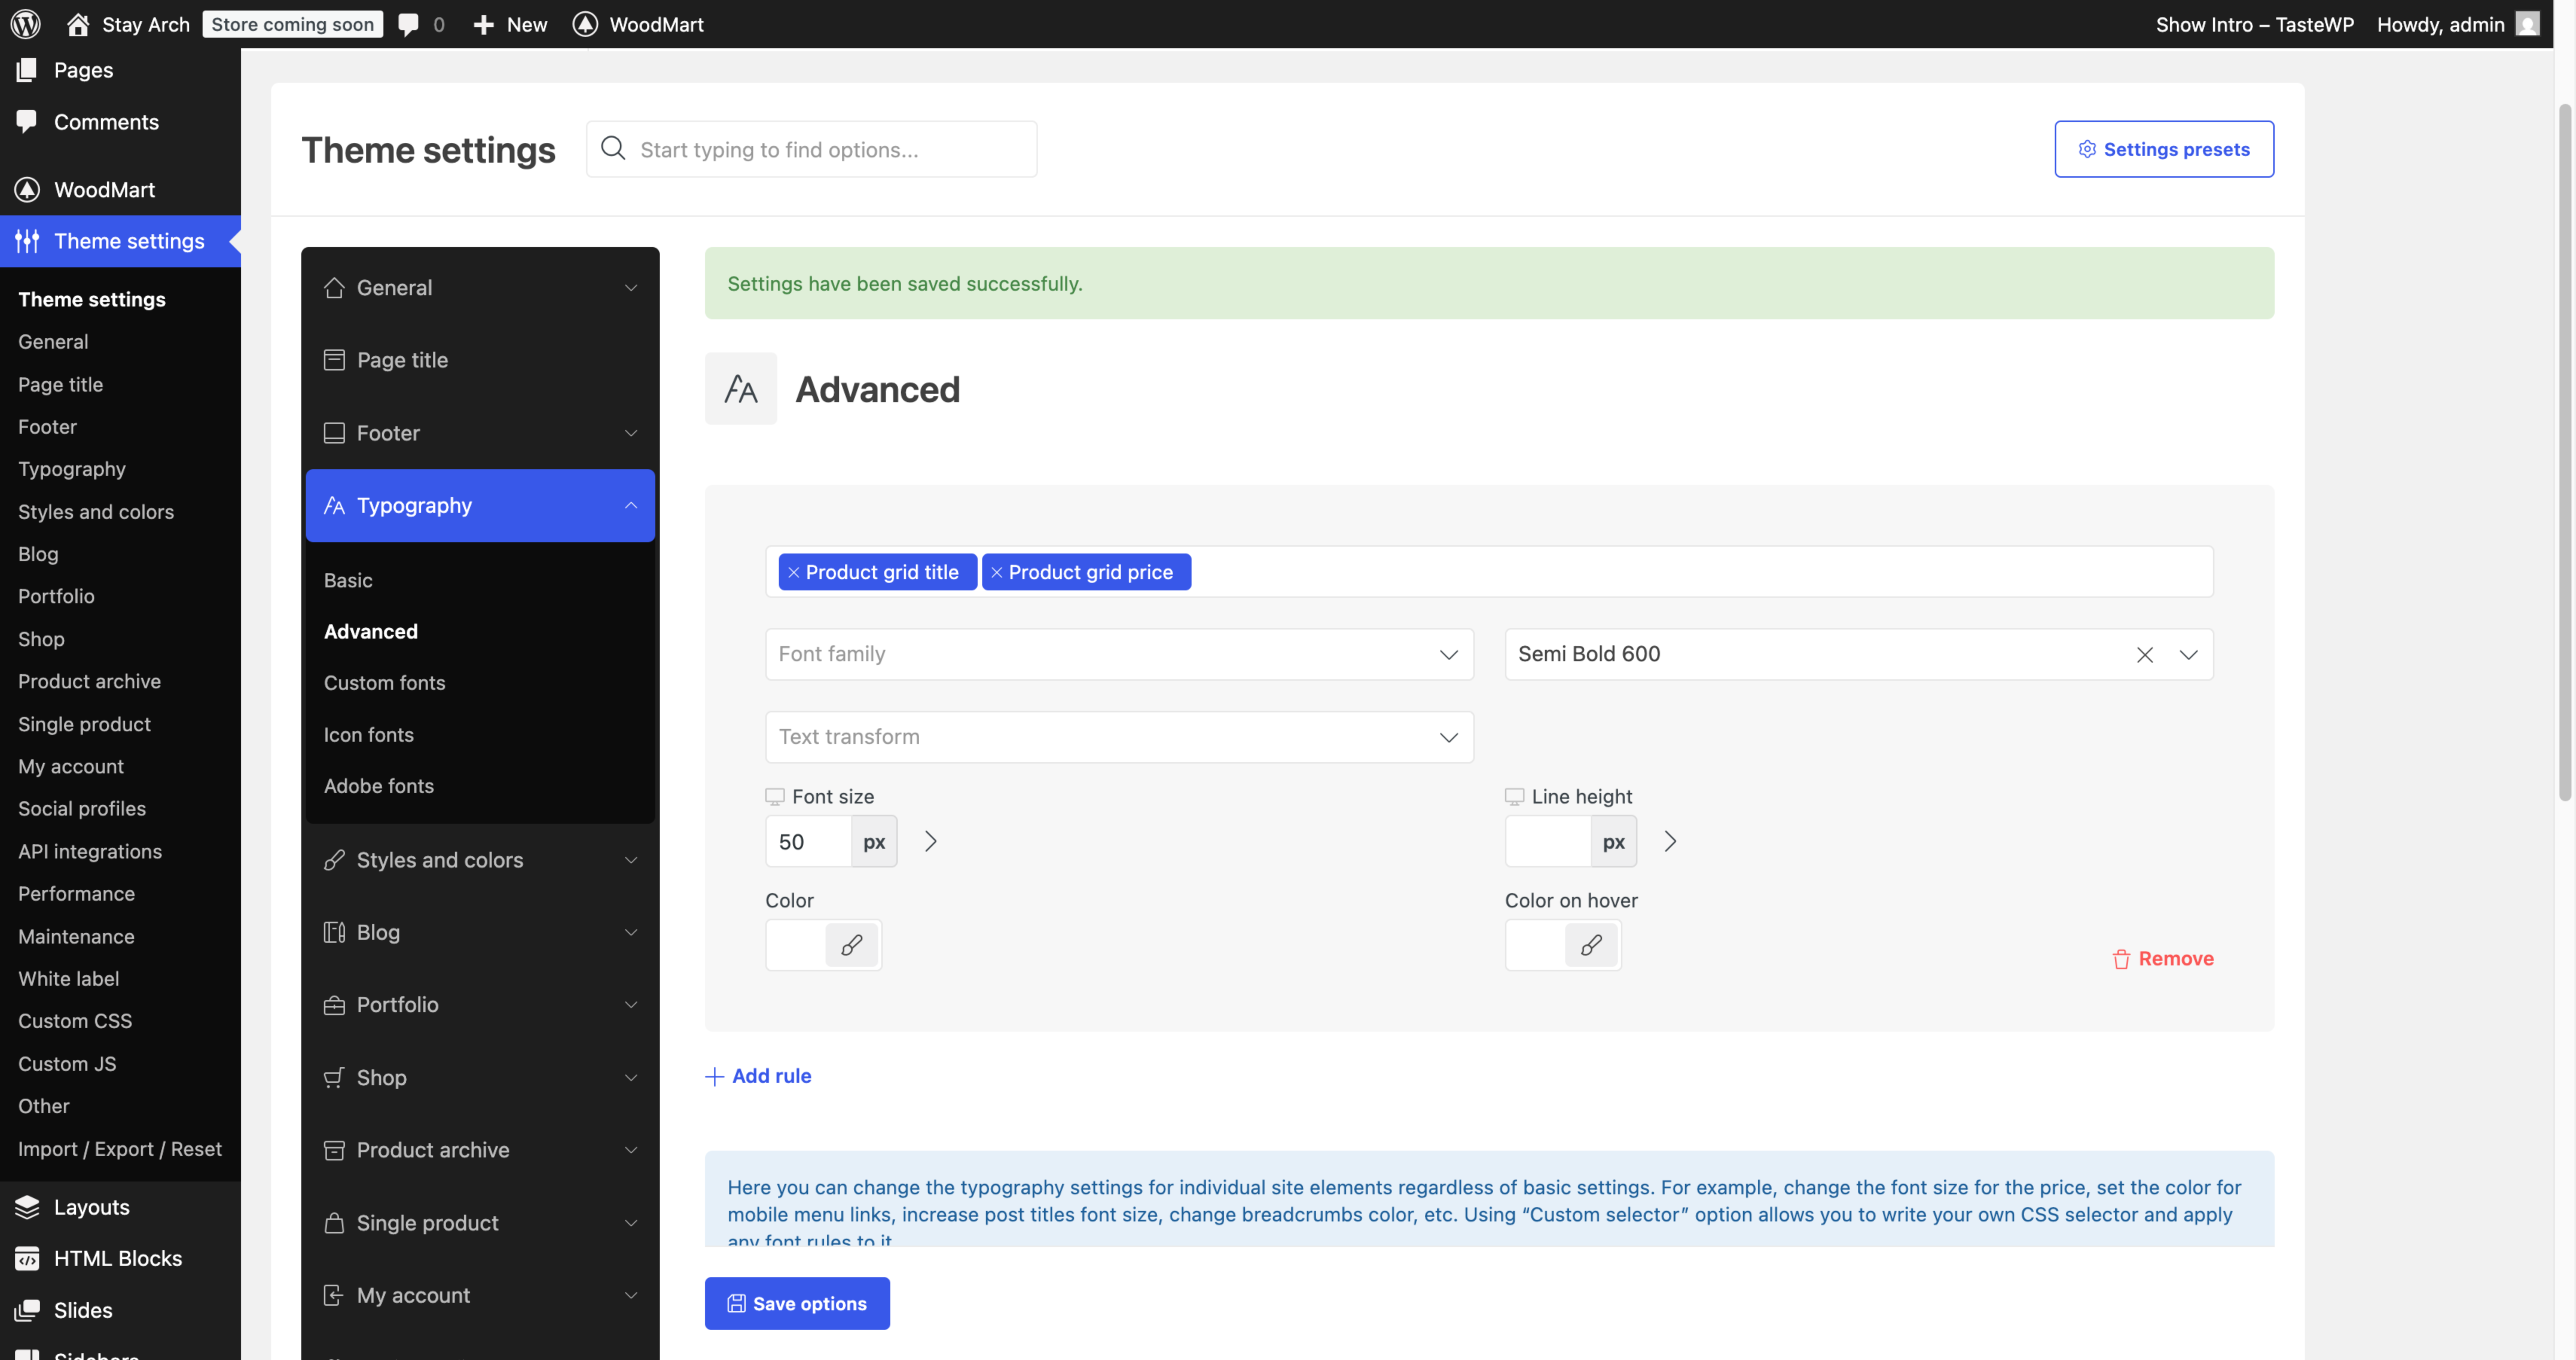Click Add rule link

[758, 1076]
